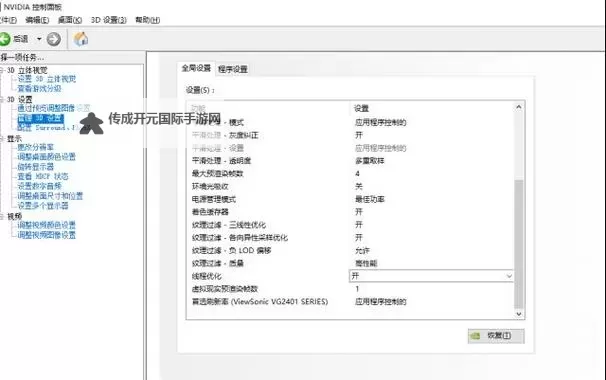Select the 平滑处理 - 透明度 row
This screenshot has width=606, height=380.
(x=350, y=161)
